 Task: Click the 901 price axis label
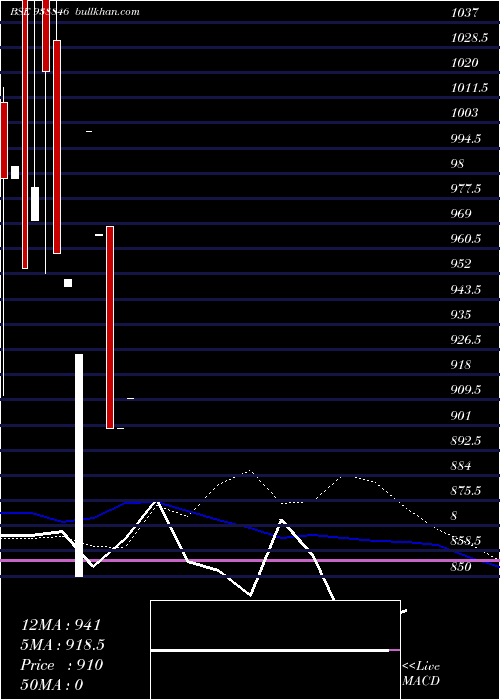(461, 416)
